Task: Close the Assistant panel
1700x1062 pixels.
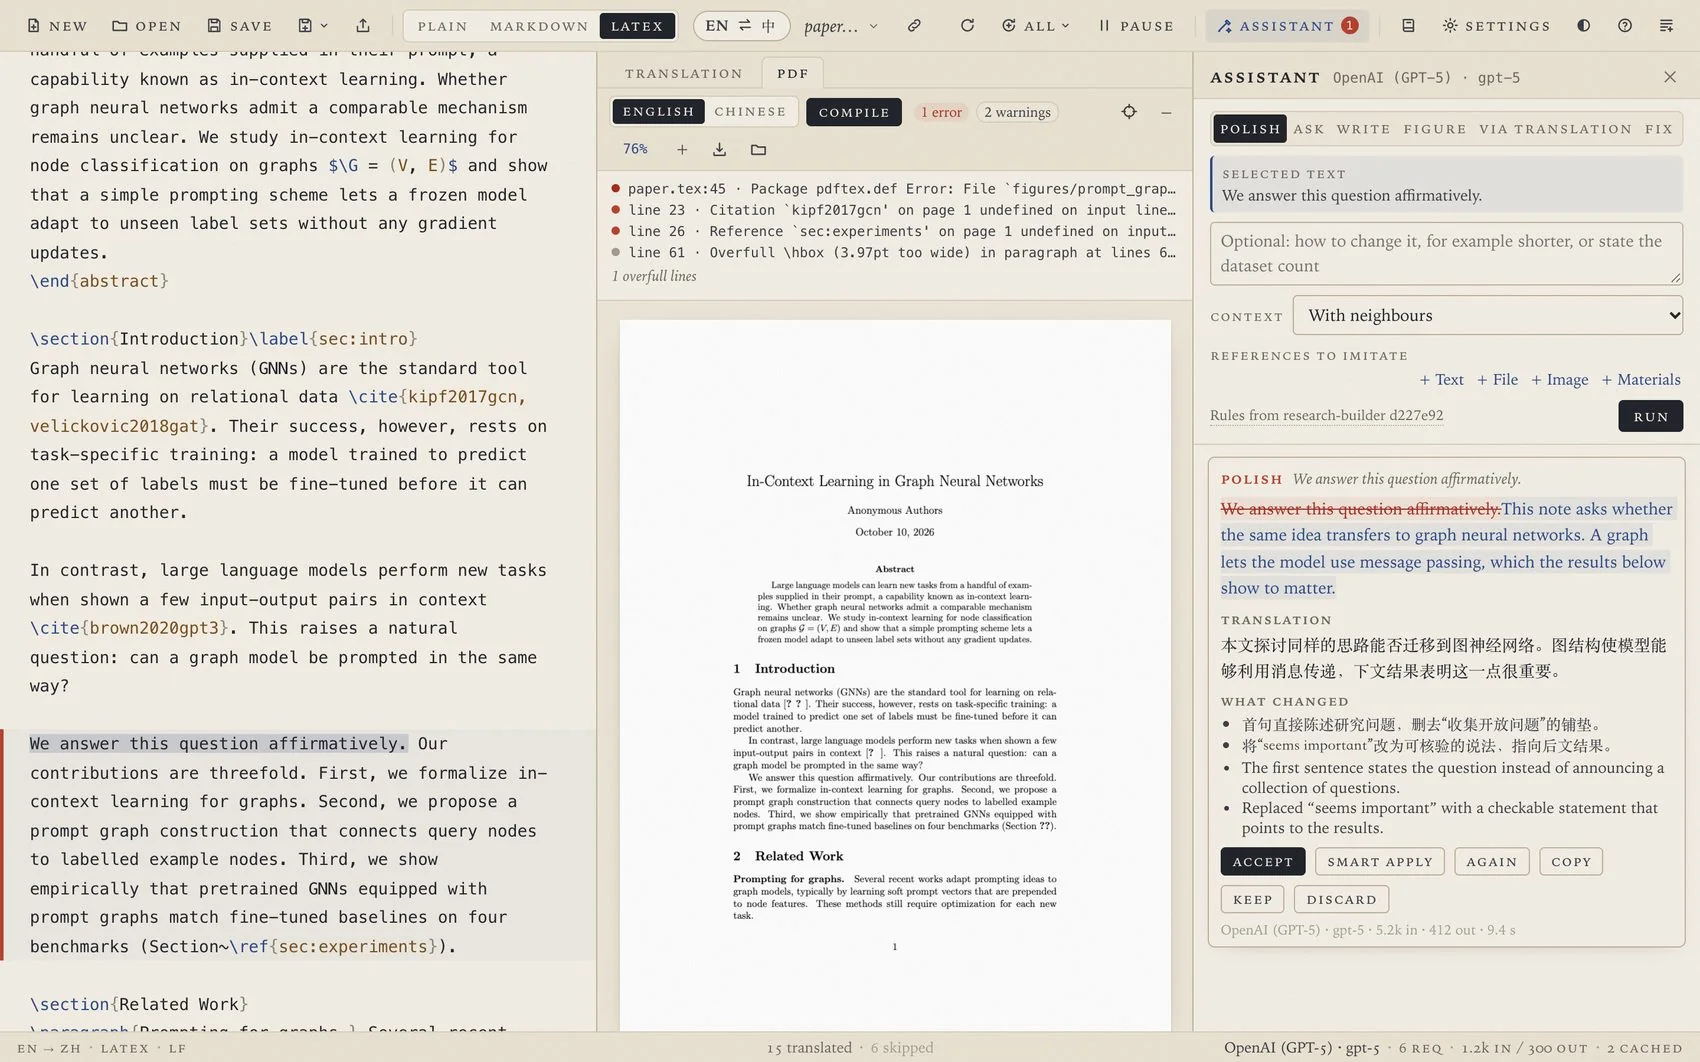Action: coord(1669,77)
